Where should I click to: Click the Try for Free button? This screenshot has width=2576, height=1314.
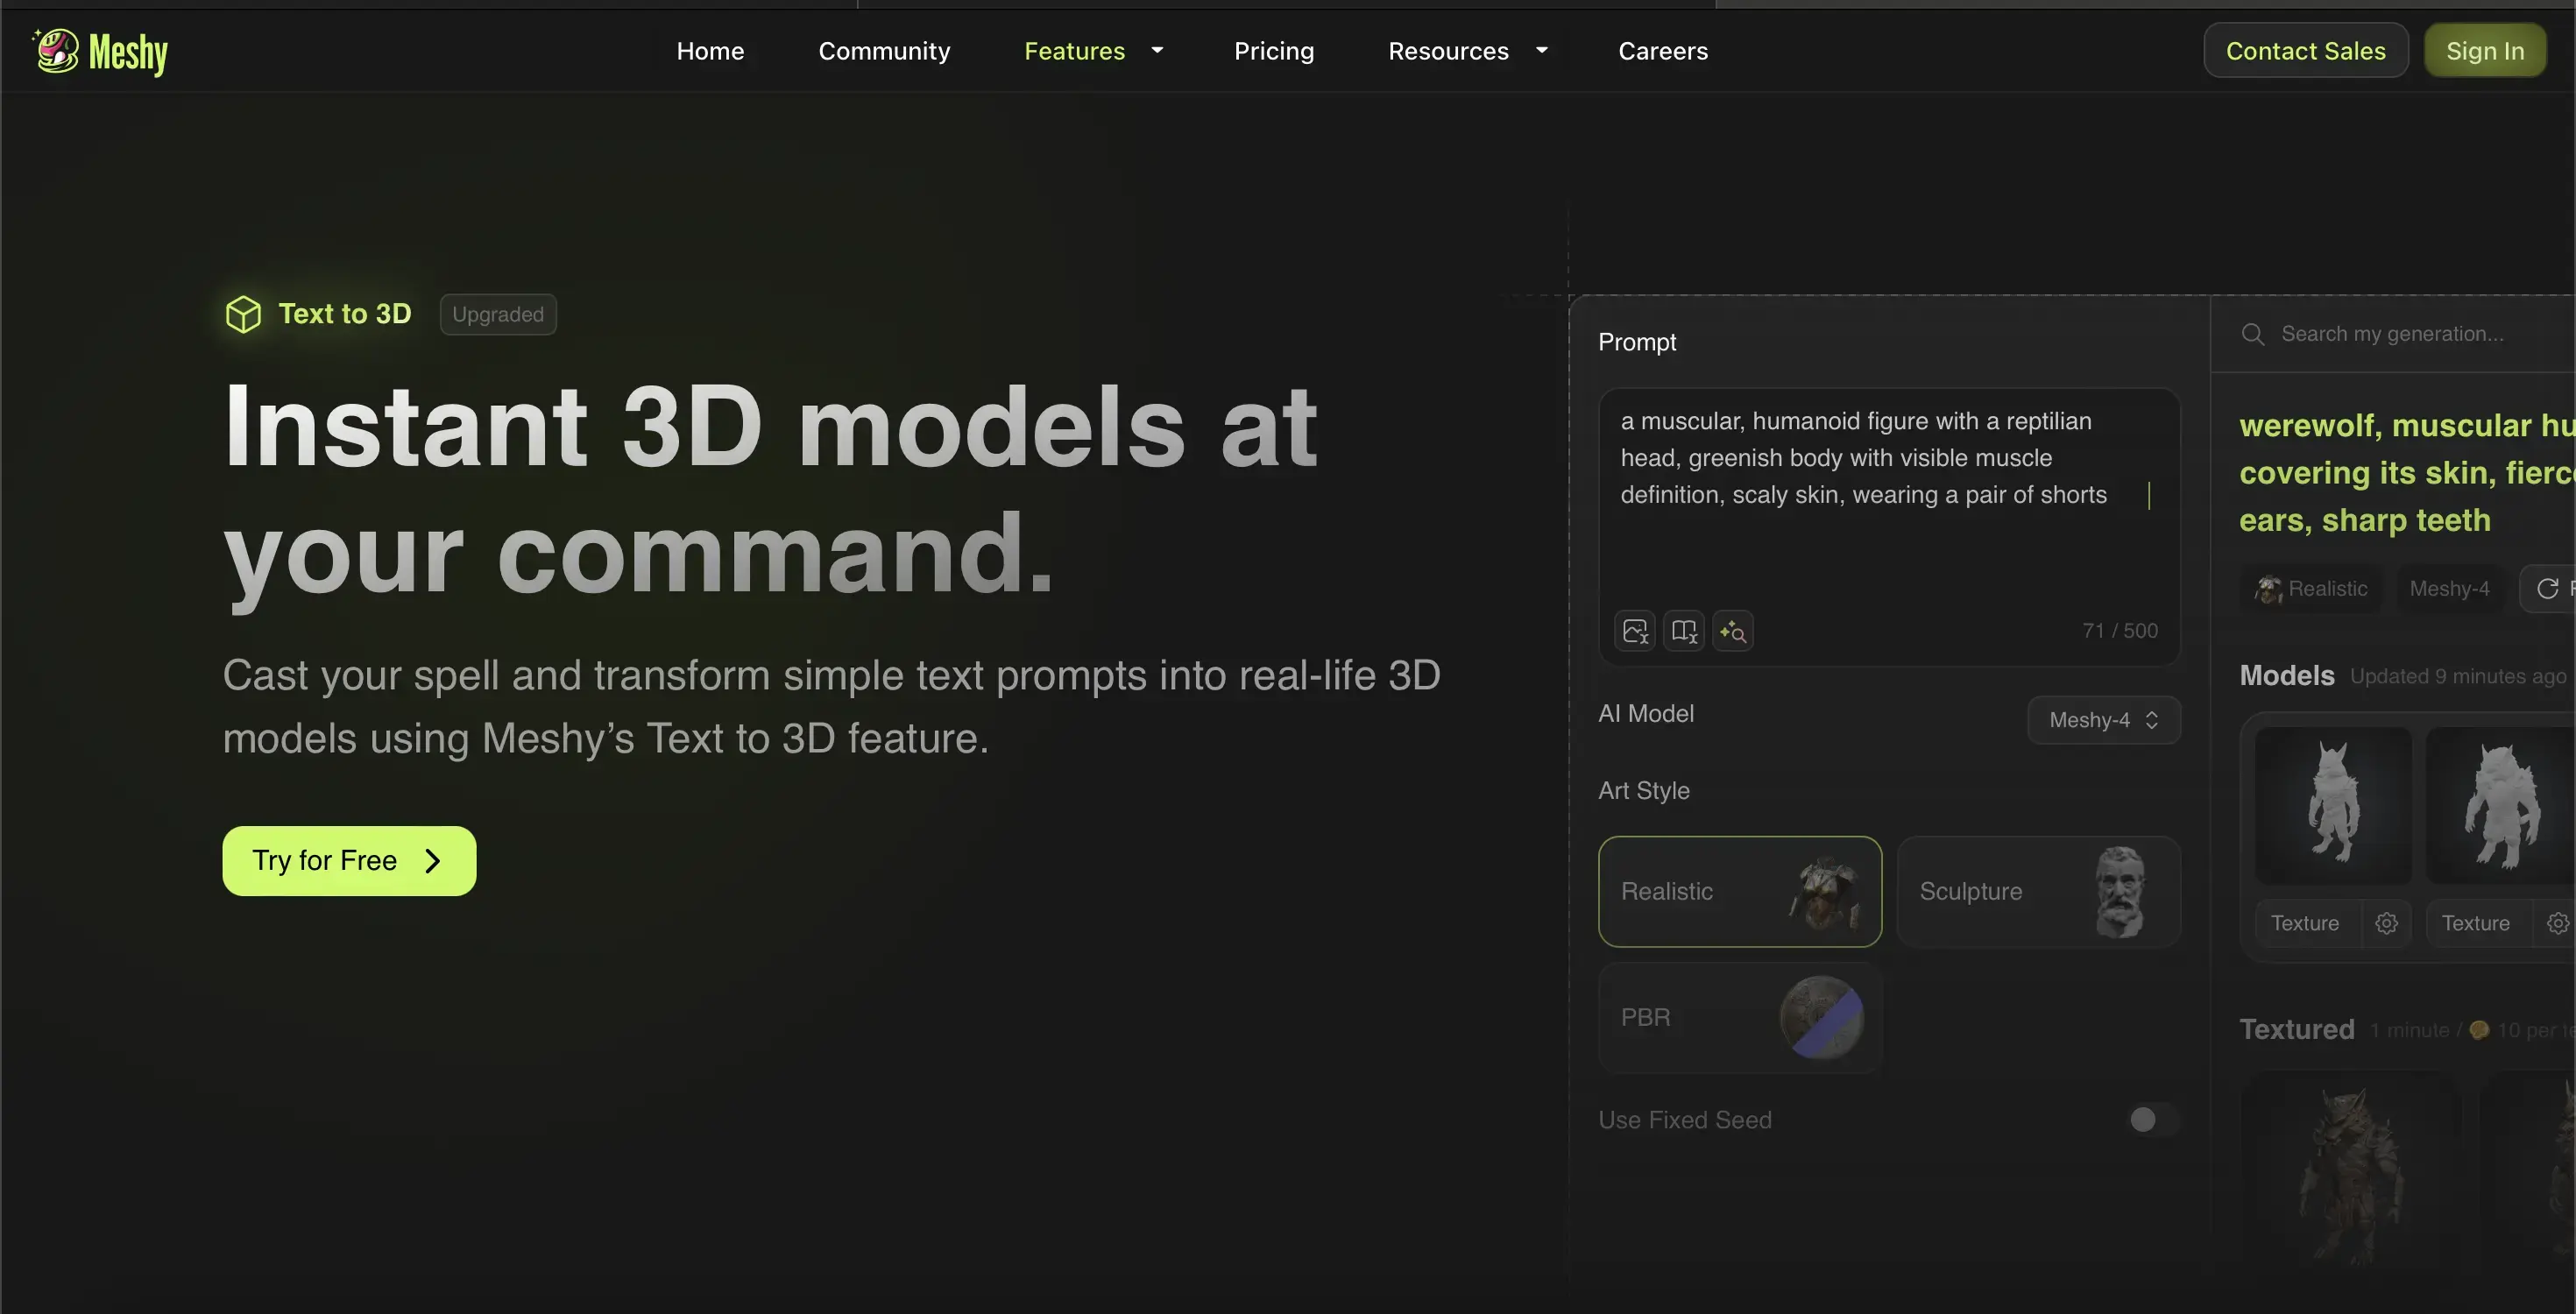click(x=349, y=860)
